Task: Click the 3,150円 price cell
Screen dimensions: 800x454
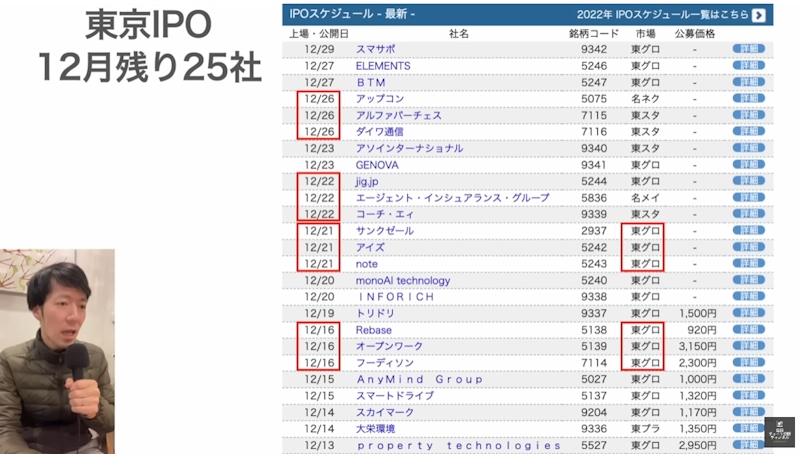Action: click(x=697, y=346)
